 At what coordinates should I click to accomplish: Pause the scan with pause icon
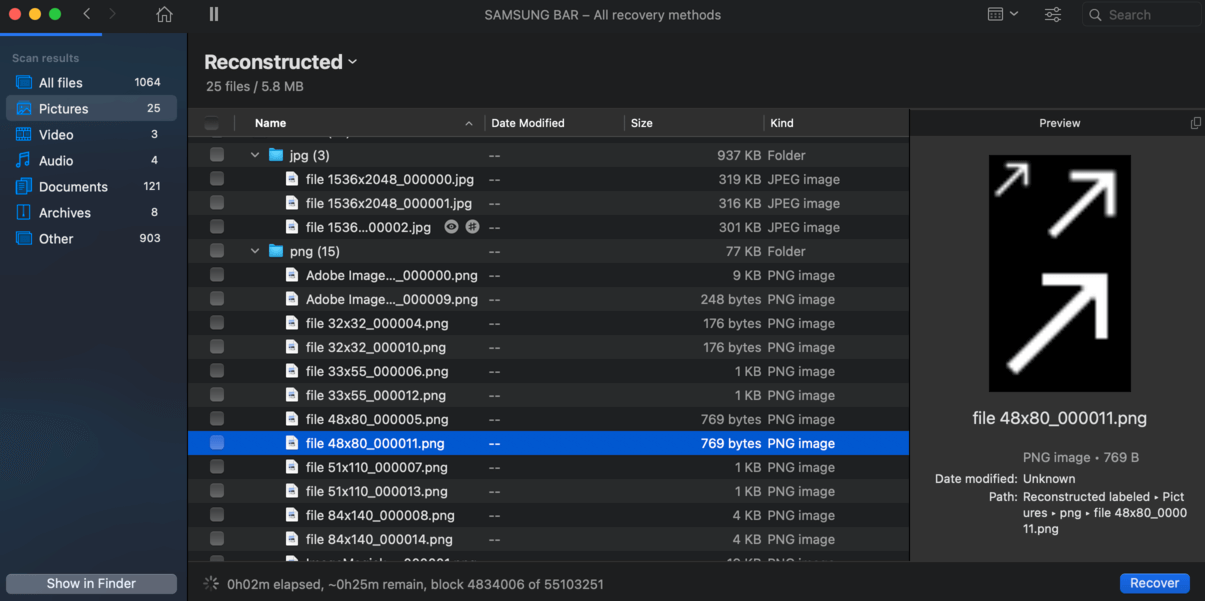(214, 15)
